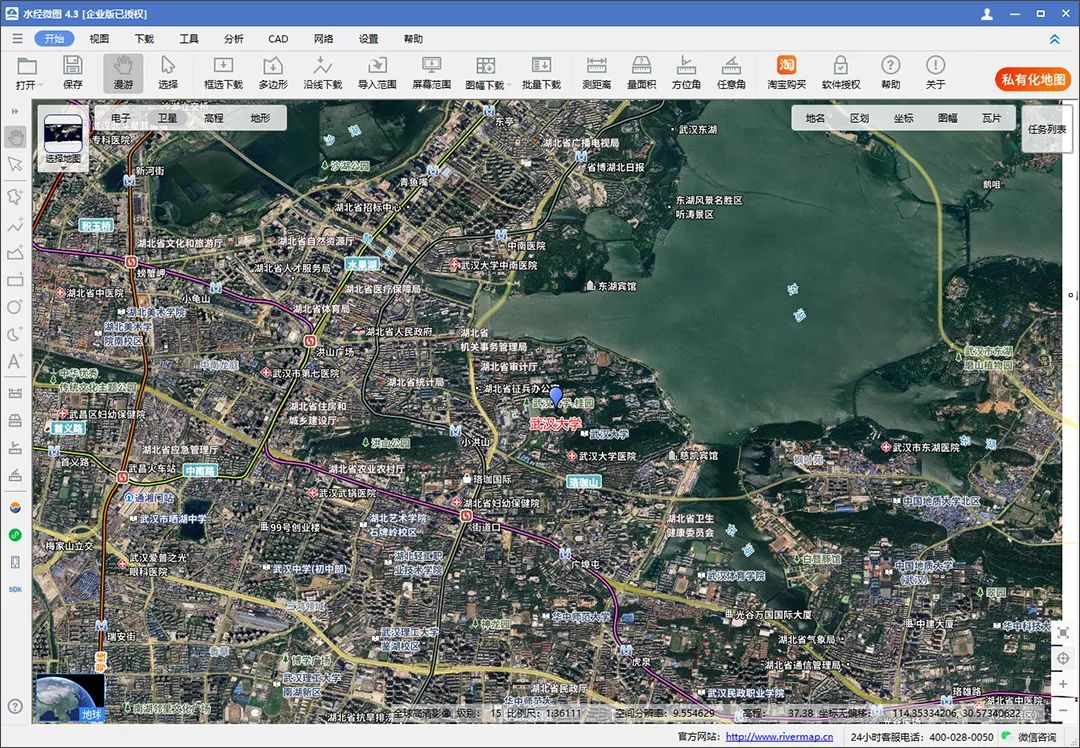Open the hamburger menu beside 开始
The width and height of the screenshot is (1080, 748).
17,39
